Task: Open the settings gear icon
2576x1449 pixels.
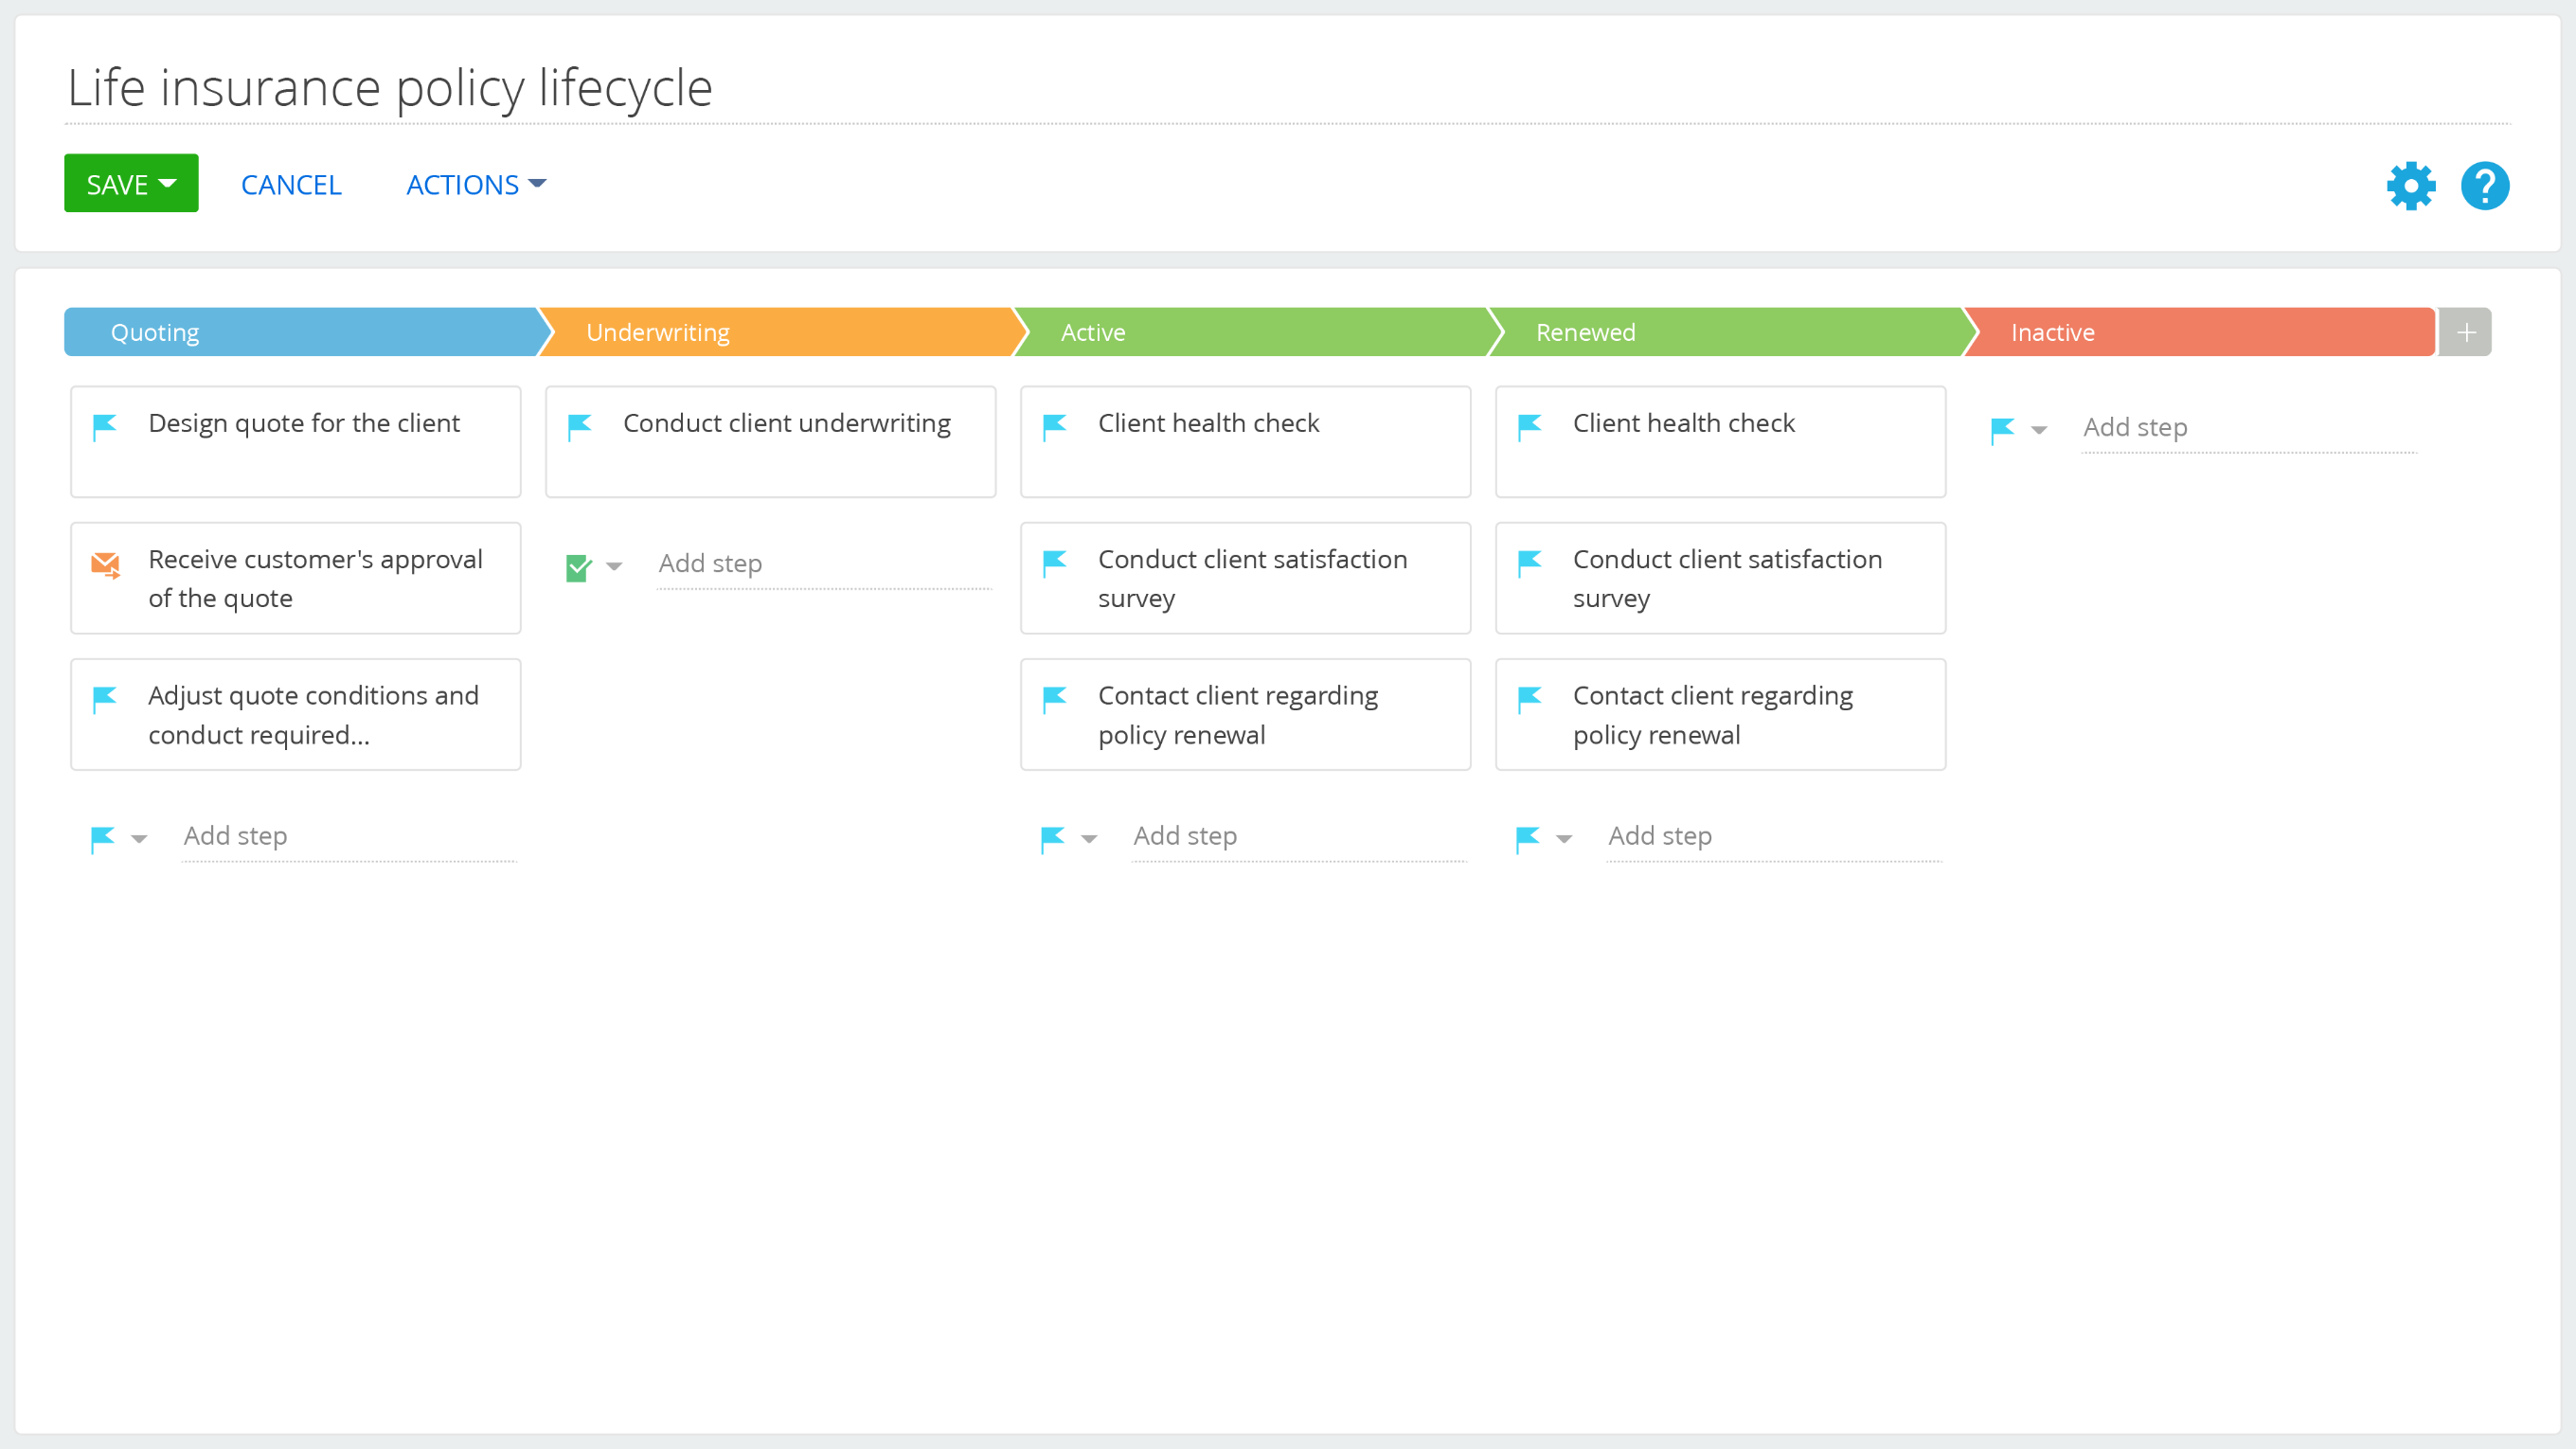Action: pos(2411,185)
